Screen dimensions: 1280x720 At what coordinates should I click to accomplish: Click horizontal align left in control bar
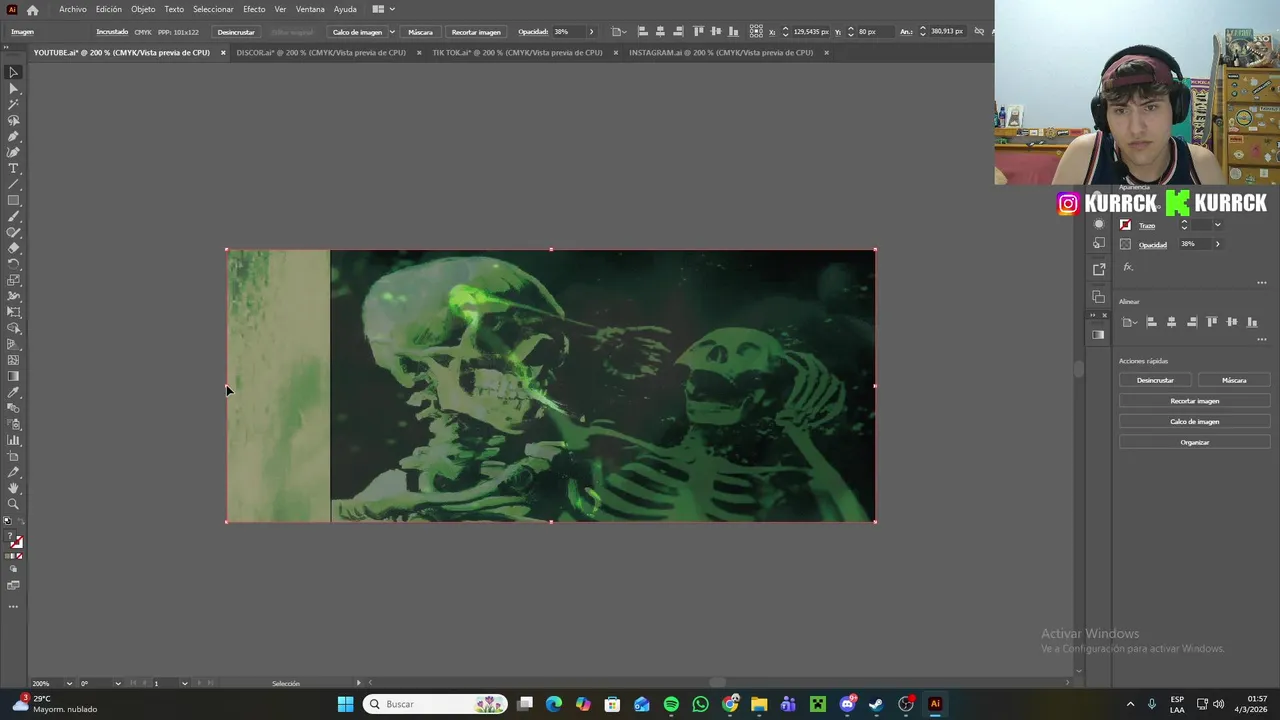tap(642, 32)
